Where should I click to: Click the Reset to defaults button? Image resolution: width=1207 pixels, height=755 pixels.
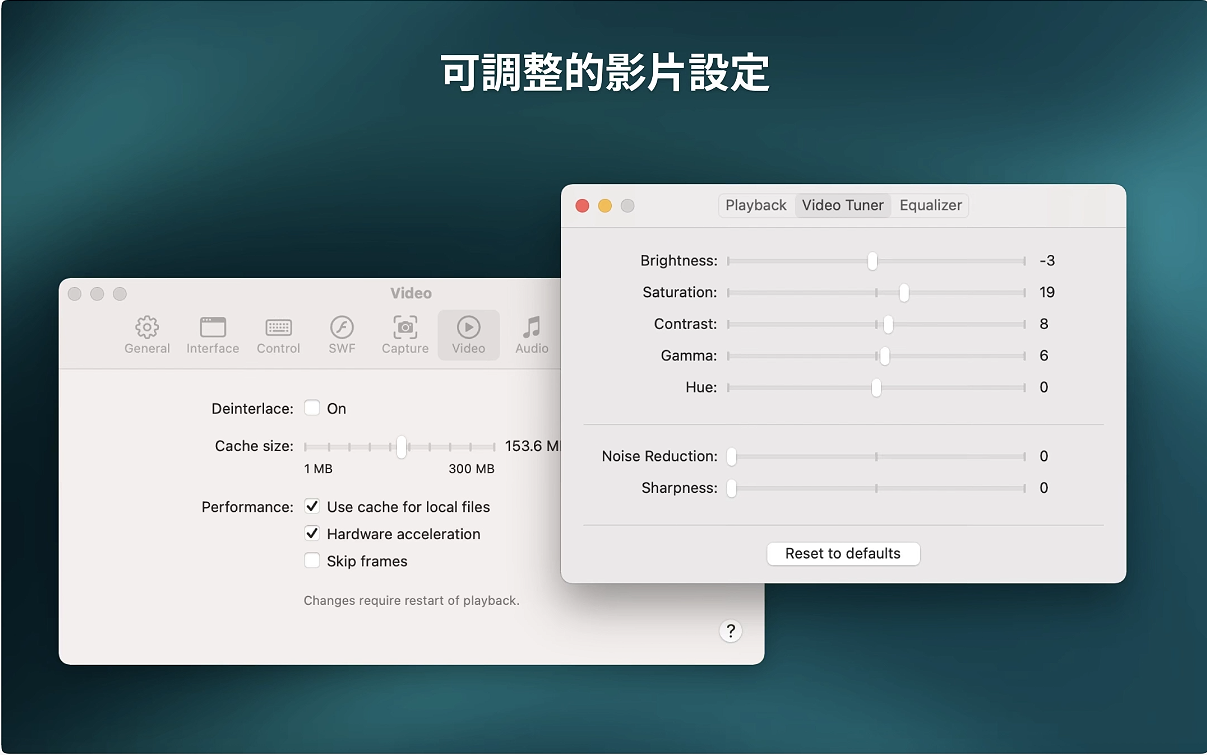843,554
